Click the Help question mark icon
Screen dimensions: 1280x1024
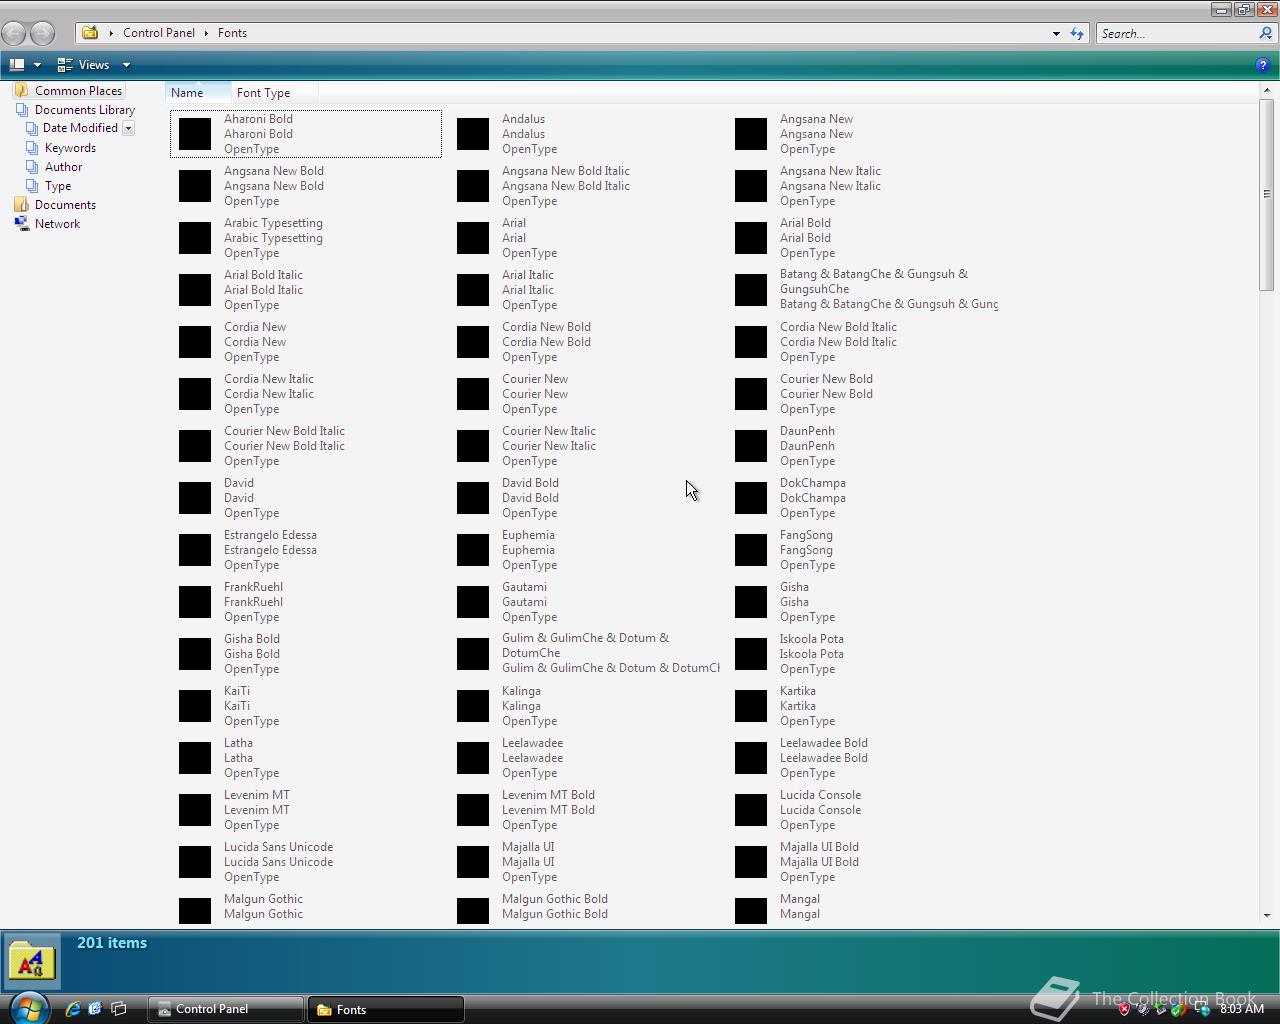[1263, 65]
